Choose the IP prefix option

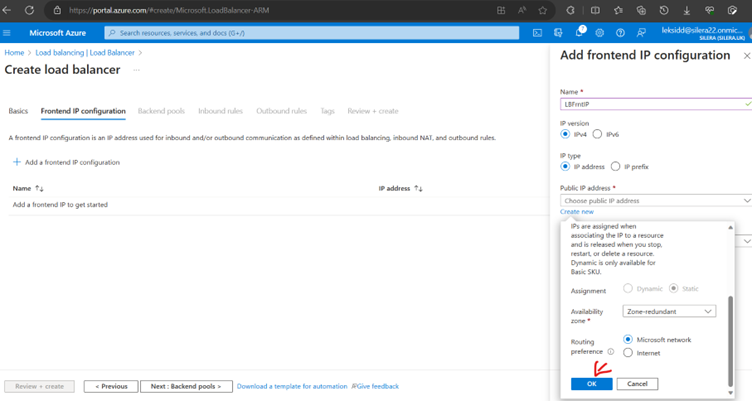click(x=615, y=167)
